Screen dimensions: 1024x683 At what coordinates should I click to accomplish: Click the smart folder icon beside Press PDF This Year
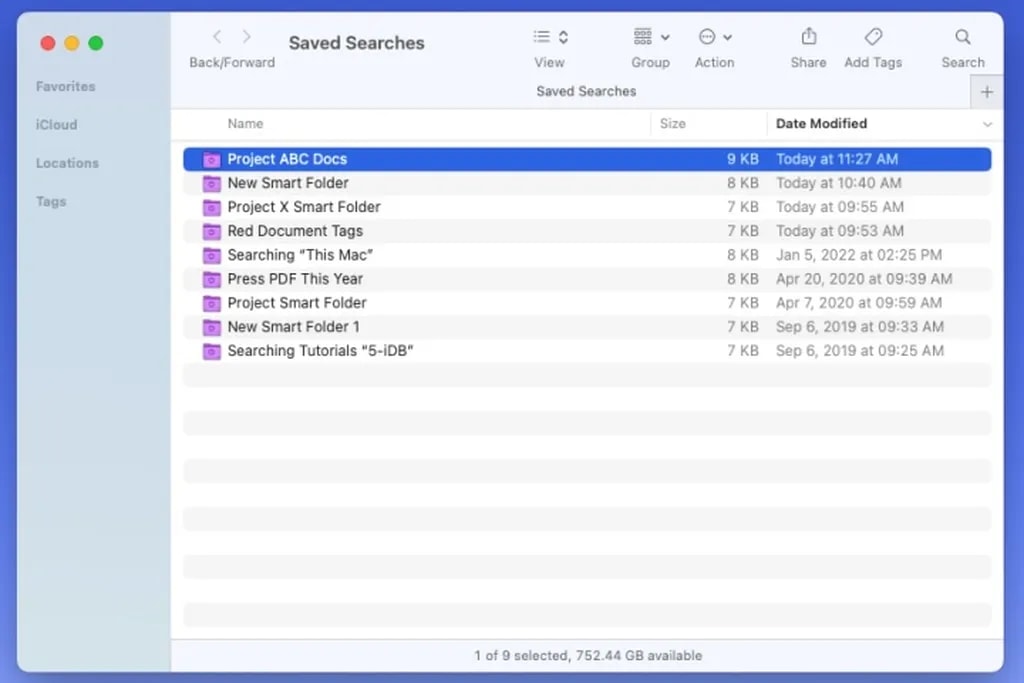coord(211,279)
